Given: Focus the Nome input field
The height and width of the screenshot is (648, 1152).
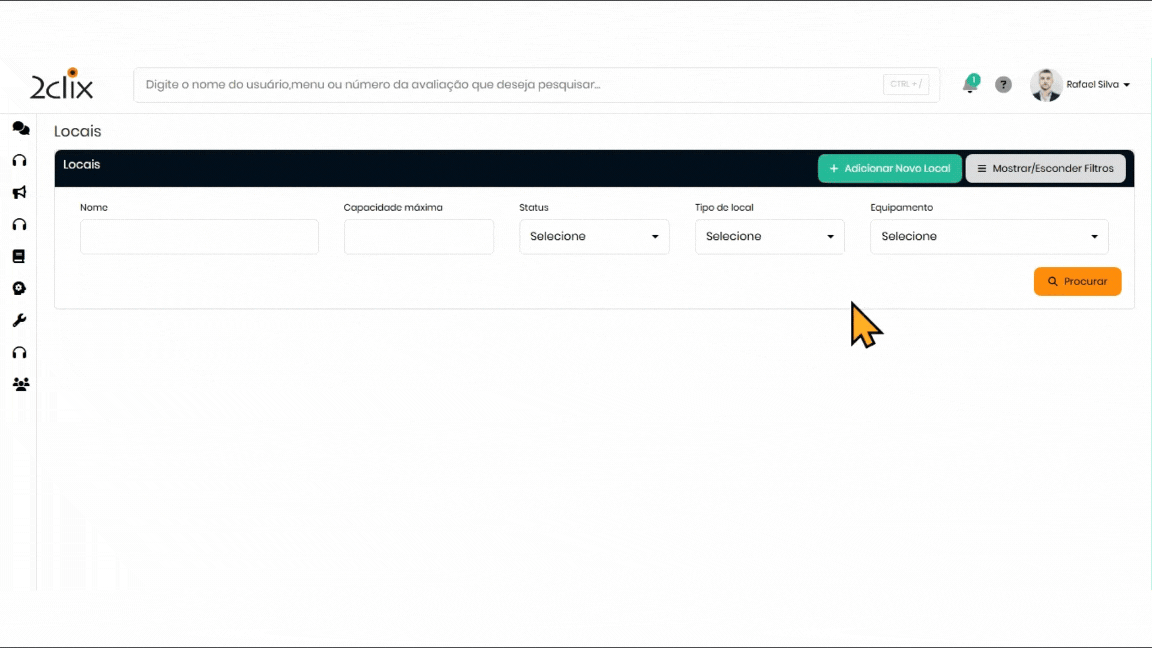Looking at the screenshot, I should coord(199,237).
